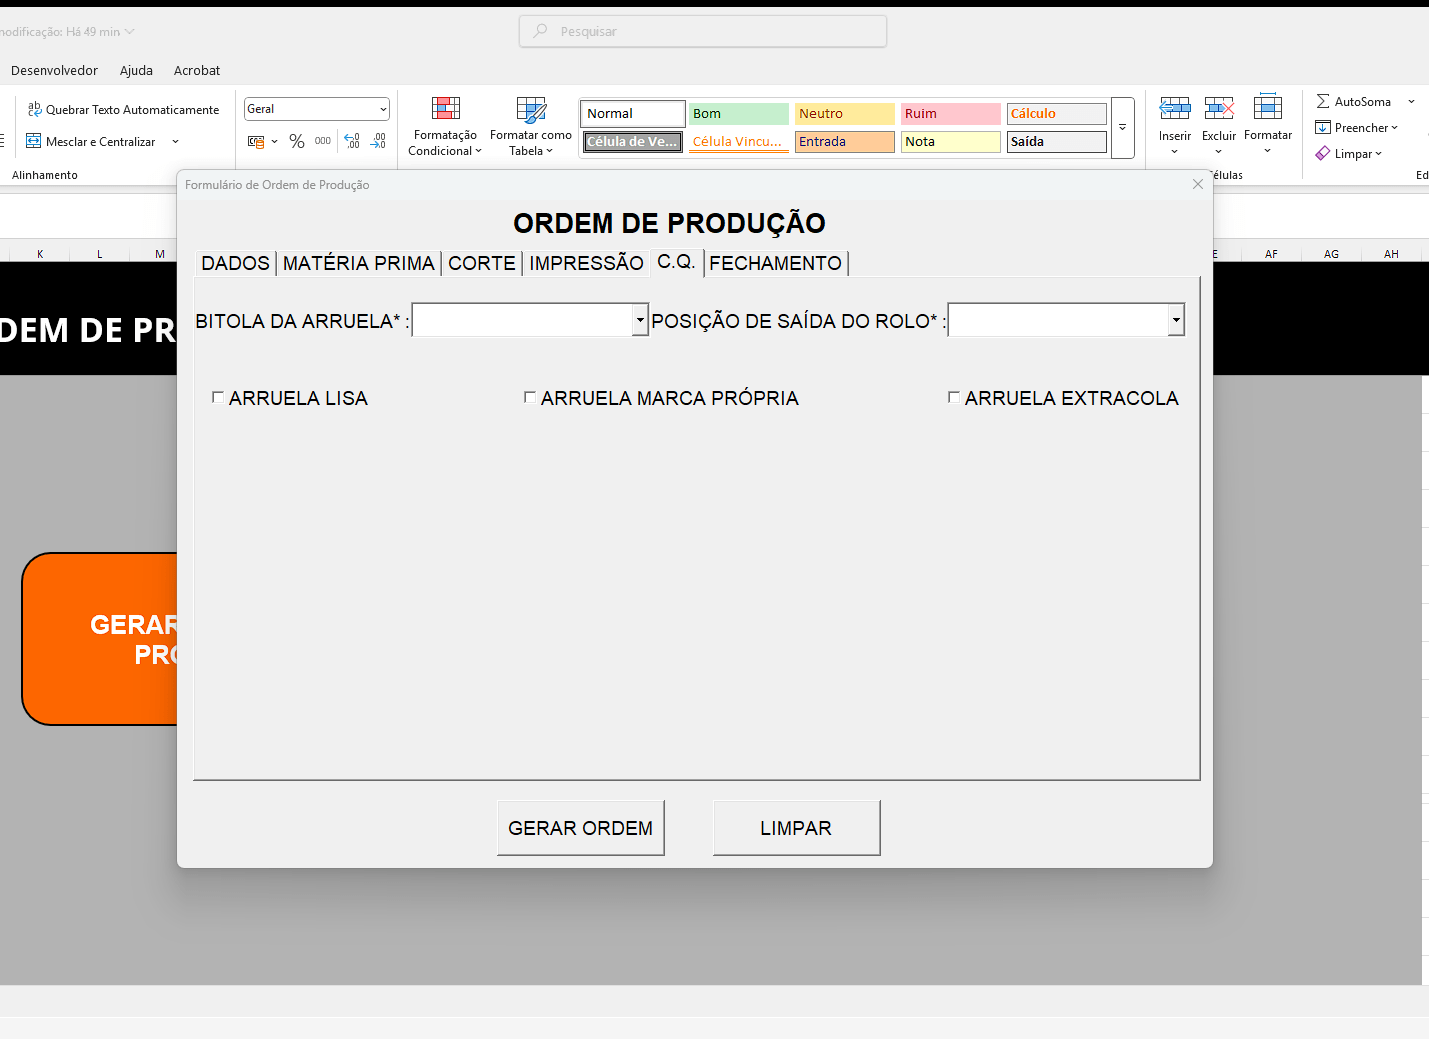Image resolution: width=1429 pixels, height=1039 pixels.
Task: Switch to FECHAMENTO tab
Action: pyautogui.click(x=776, y=263)
